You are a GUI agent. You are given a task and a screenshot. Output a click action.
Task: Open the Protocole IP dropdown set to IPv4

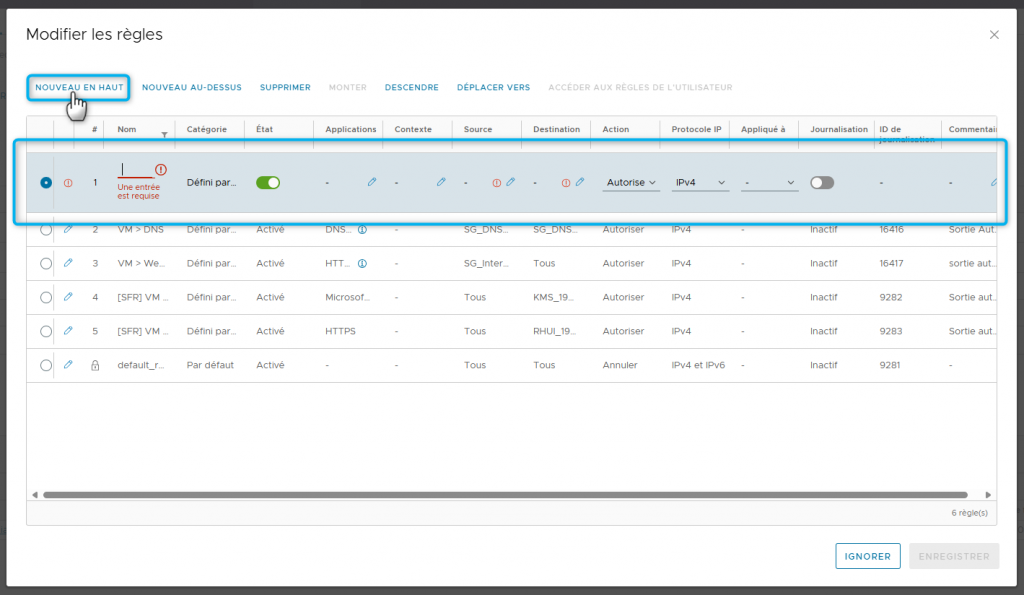point(700,183)
